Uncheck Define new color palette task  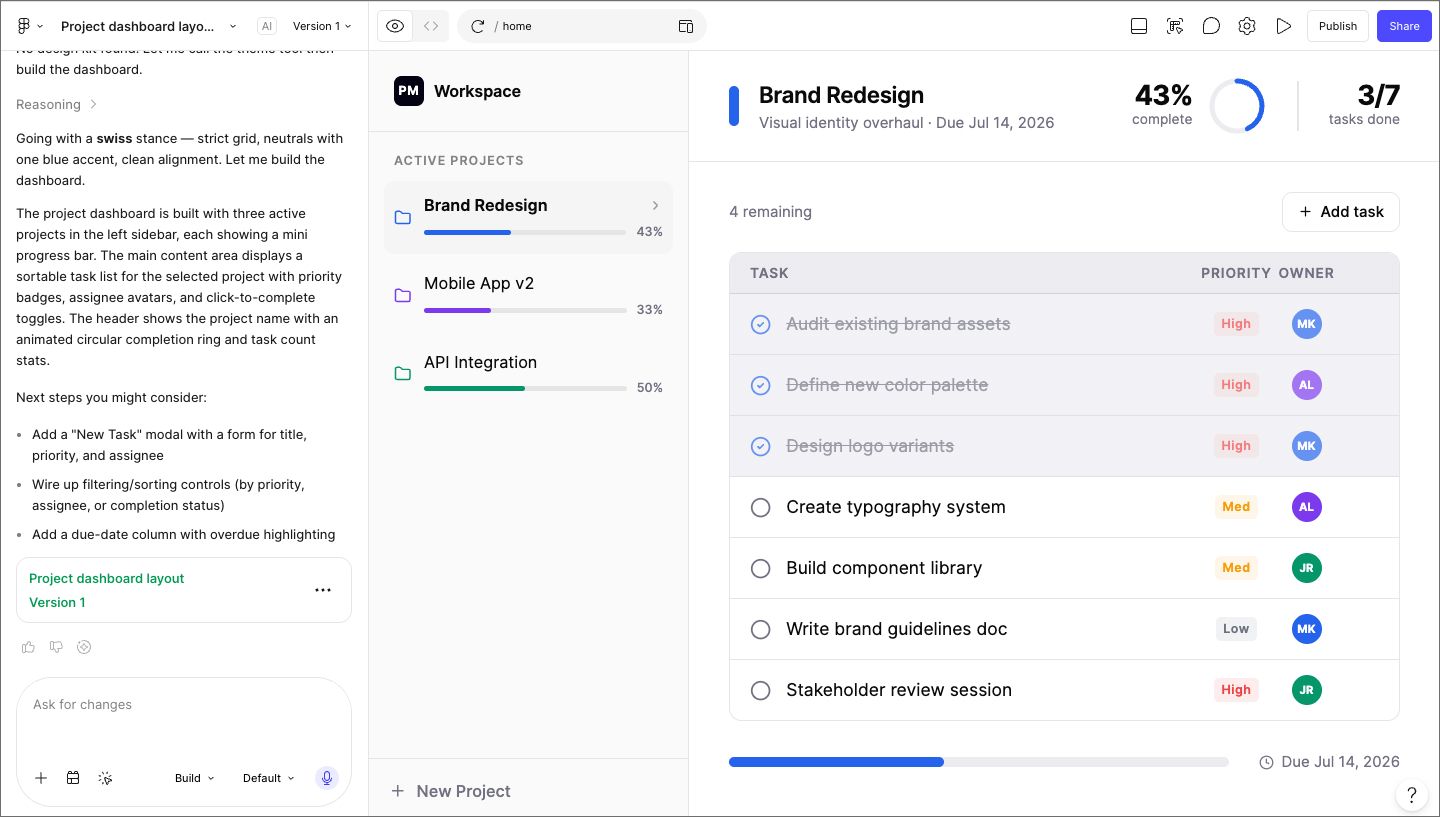(760, 385)
